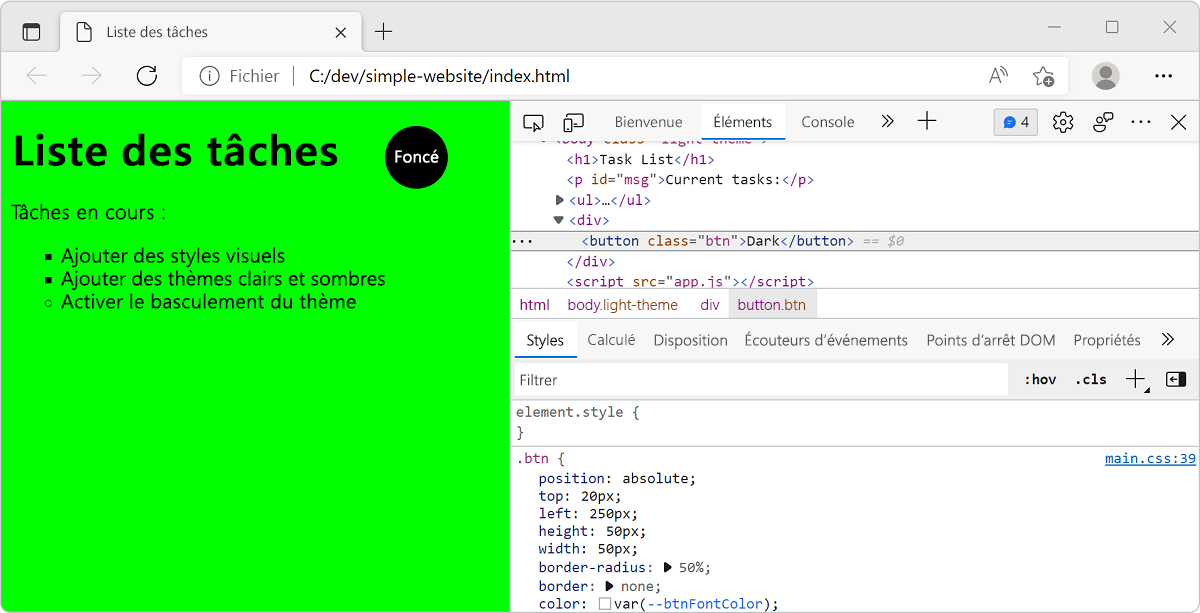Open Read aloud icon in address bar
The width and height of the screenshot is (1200, 613).
998,76
